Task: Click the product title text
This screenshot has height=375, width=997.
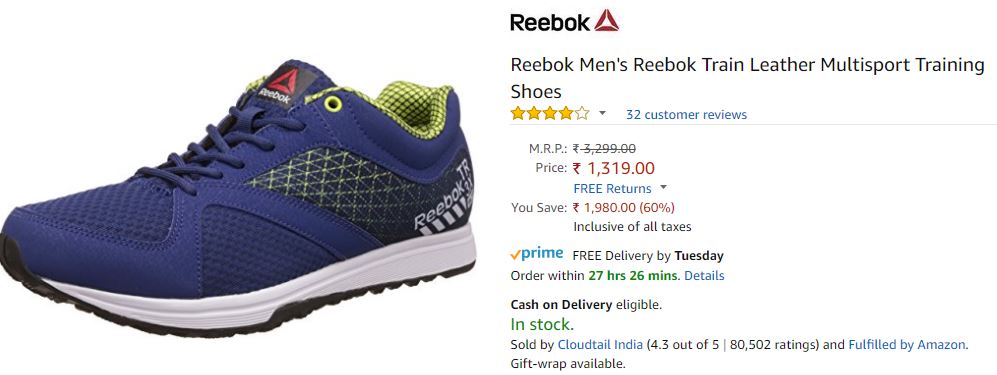Action: pyautogui.click(x=747, y=78)
